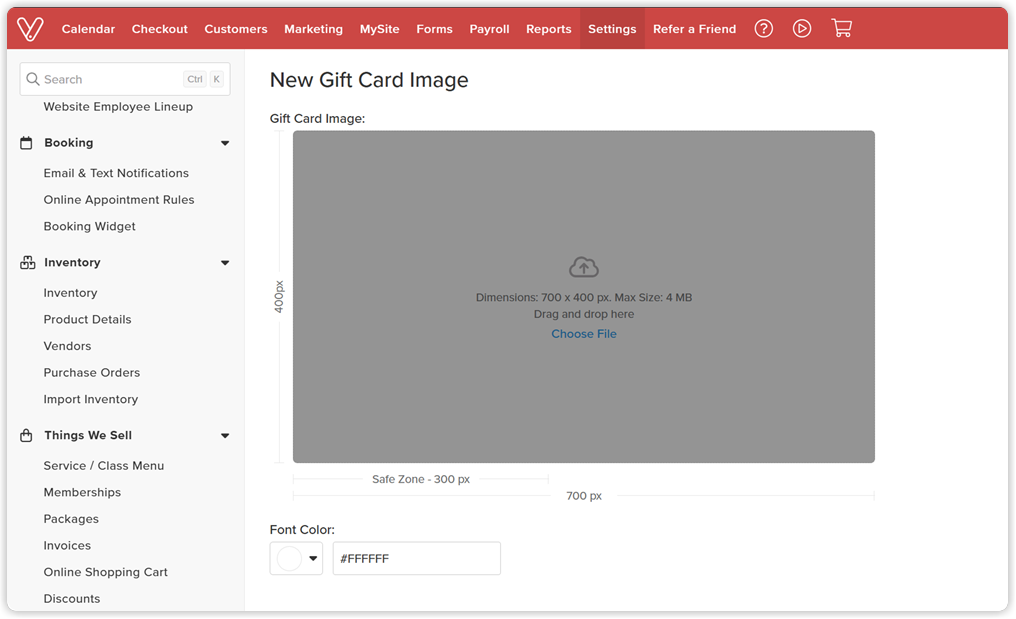Click the Choose File link
The height and width of the screenshot is (619, 1016).
click(x=584, y=334)
